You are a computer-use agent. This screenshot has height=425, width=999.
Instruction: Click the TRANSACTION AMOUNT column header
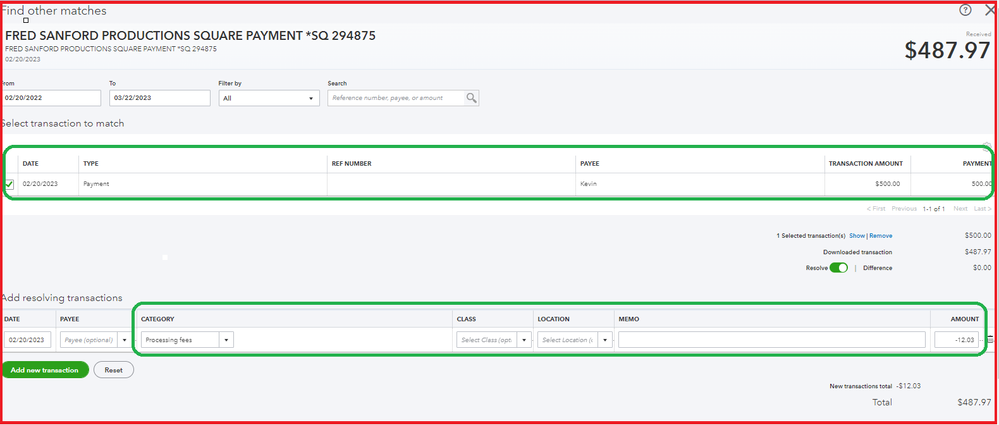865,164
